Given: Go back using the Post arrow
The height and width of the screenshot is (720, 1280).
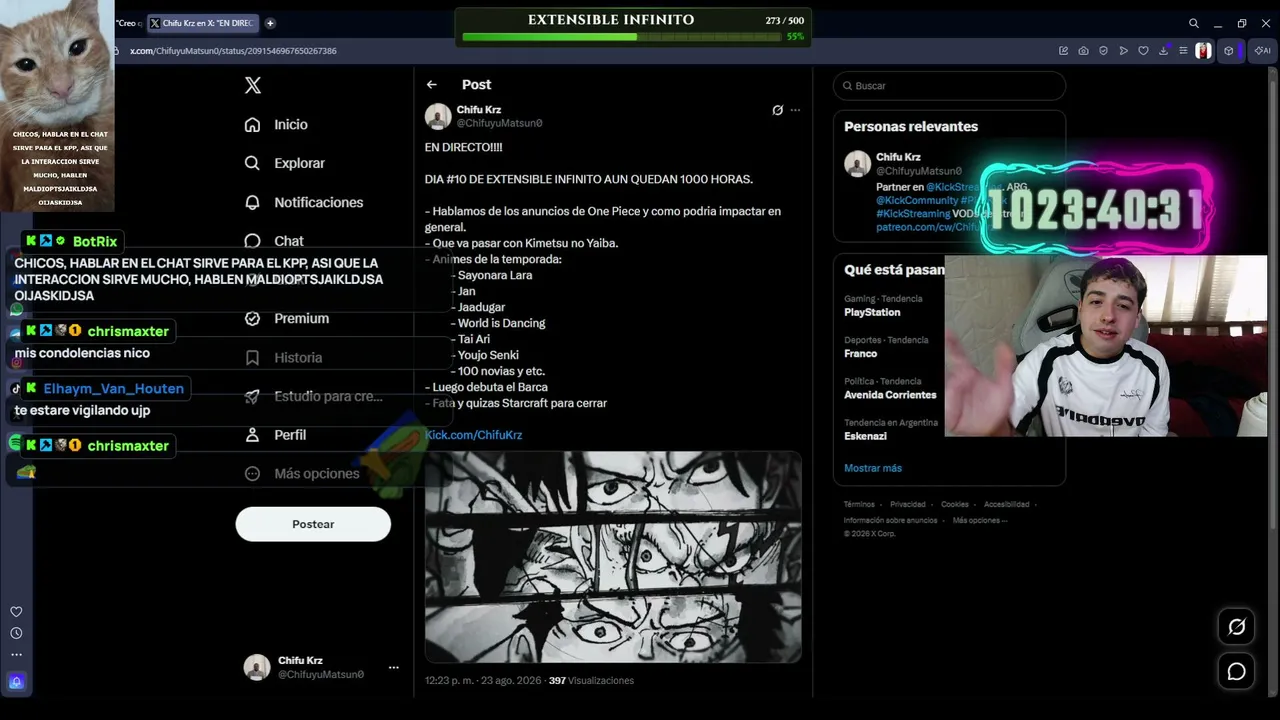Looking at the screenshot, I should point(431,85).
